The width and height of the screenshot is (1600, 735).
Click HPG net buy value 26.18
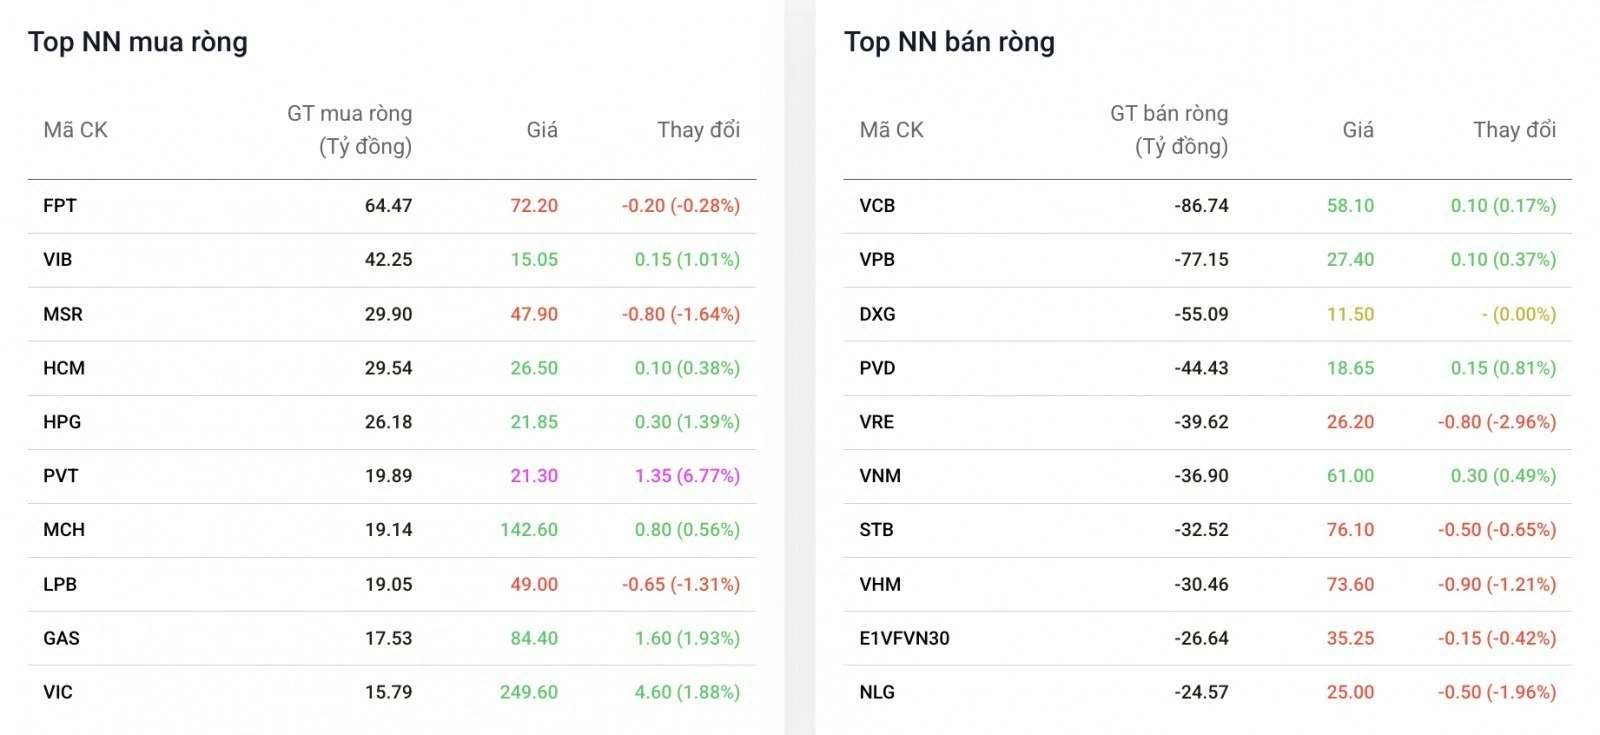click(x=388, y=422)
